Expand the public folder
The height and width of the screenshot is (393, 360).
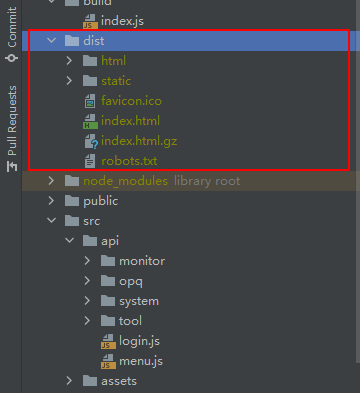pos(51,201)
